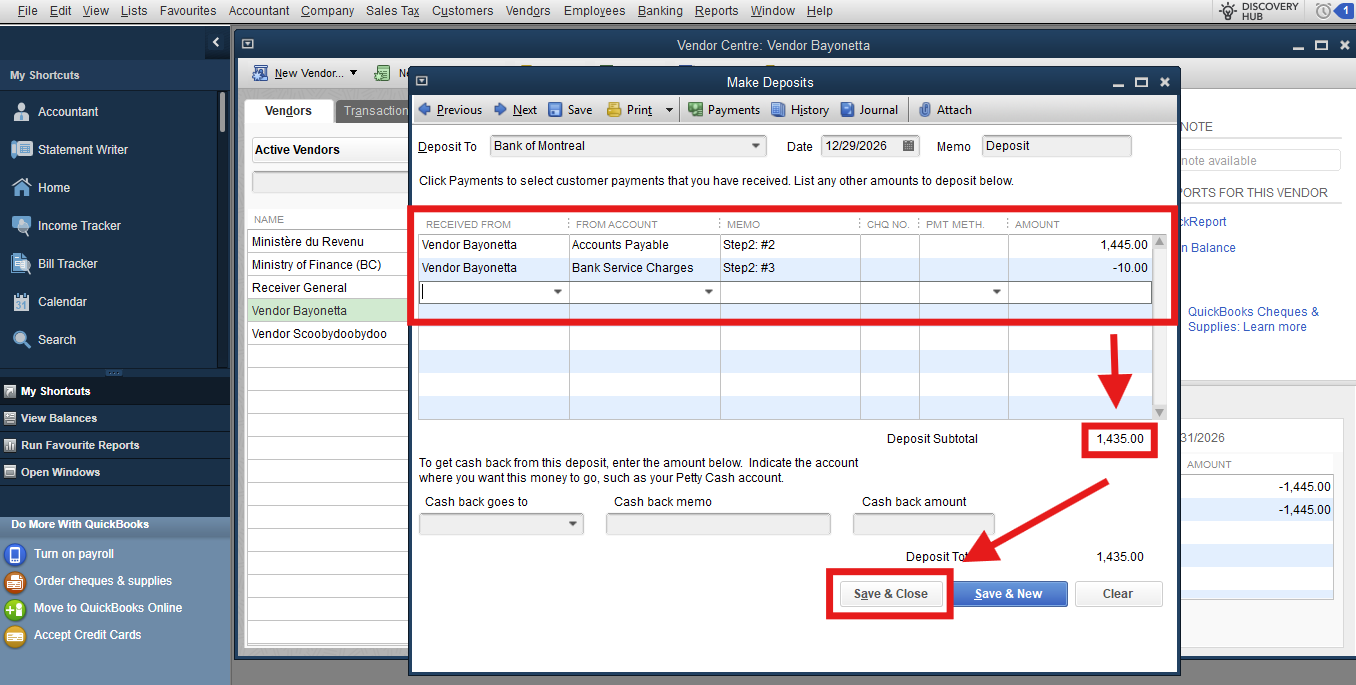Click the Print icon in toolbar
Screen dimensions: 1356x685
(614, 110)
